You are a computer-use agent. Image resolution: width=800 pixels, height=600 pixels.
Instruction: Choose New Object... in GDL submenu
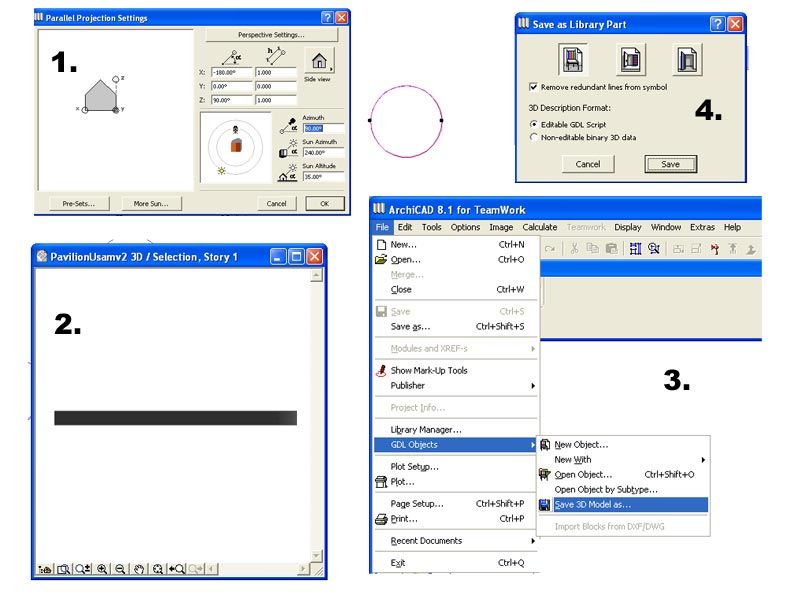623,444
